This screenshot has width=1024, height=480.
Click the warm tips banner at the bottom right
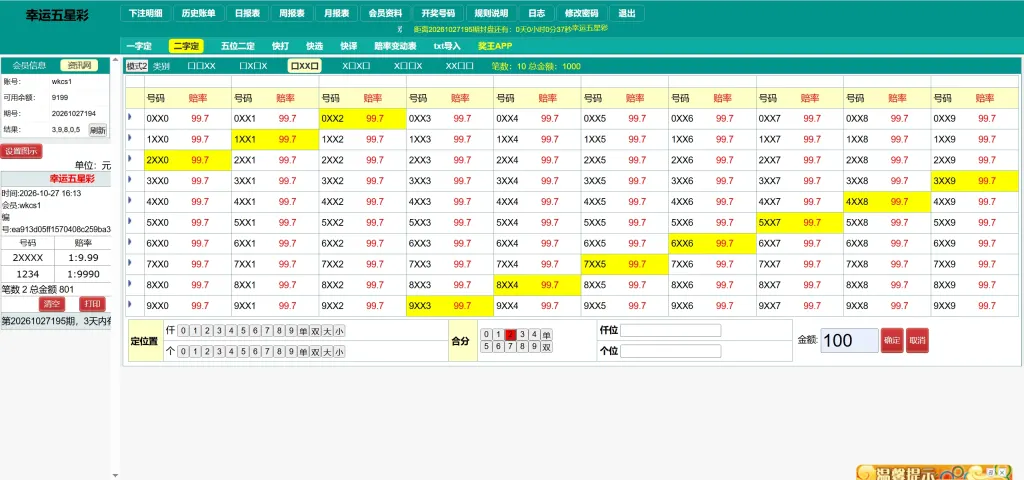(x=934, y=472)
